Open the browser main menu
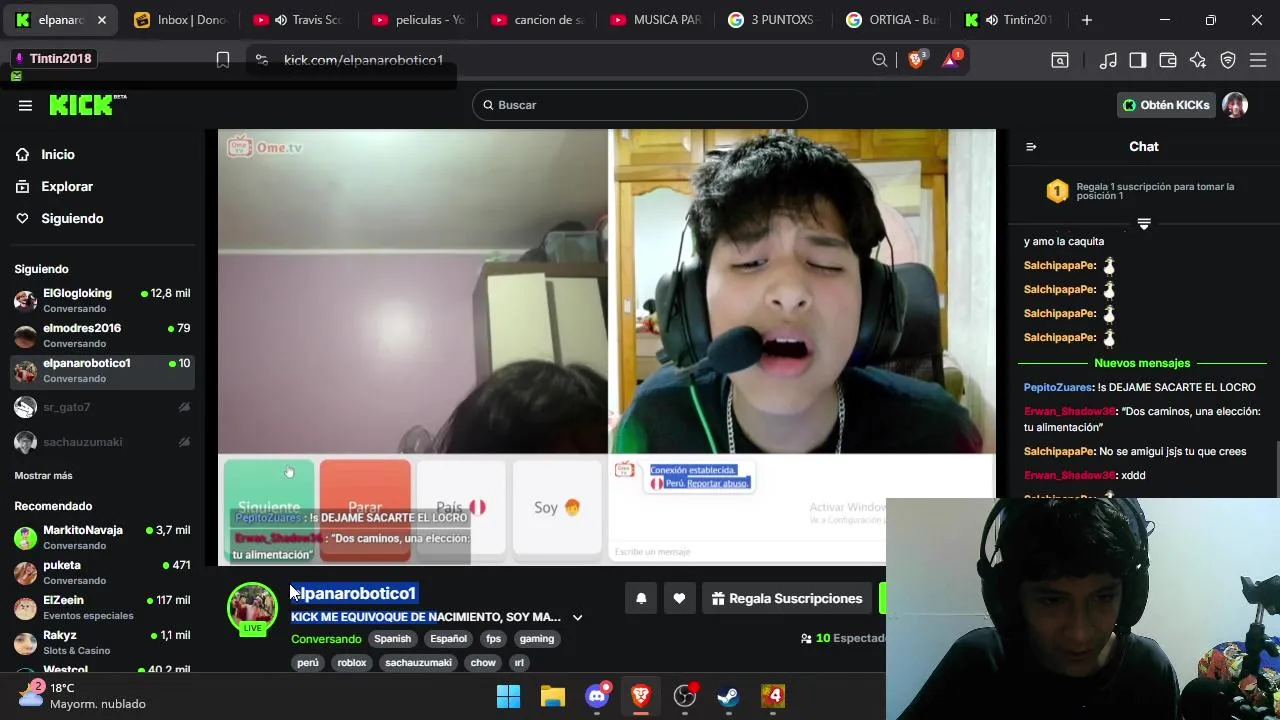Image resolution: width=1280 pixels, height=720 pixels. 1258,60
